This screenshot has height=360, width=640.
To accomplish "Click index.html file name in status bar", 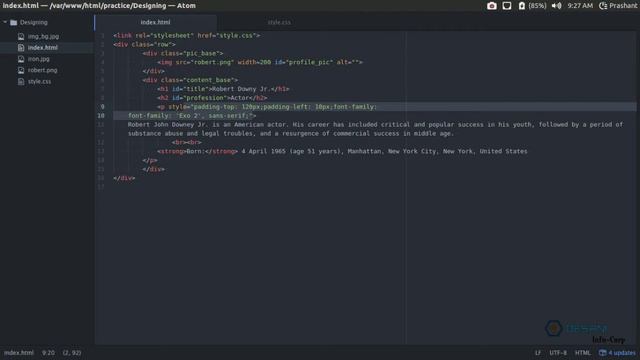I will click(x=19, y=353).
